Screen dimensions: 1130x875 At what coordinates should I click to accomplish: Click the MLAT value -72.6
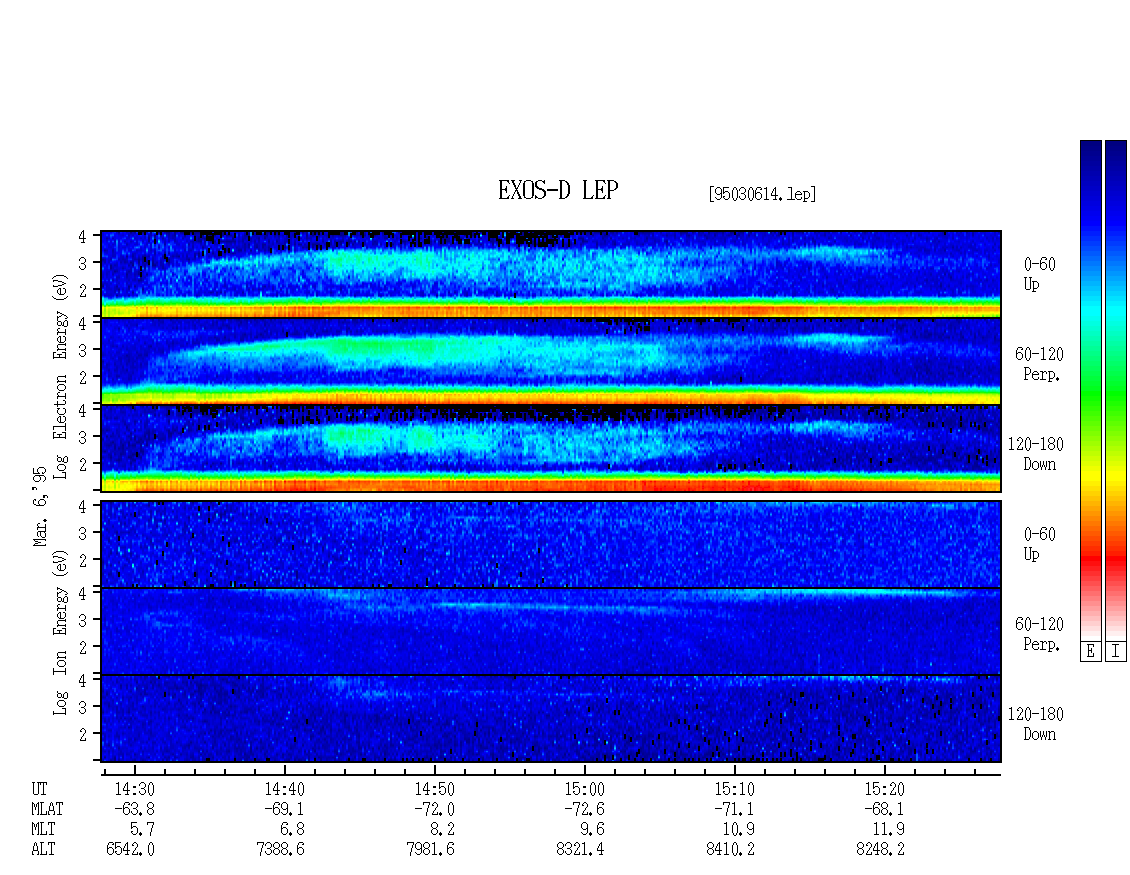584,809
